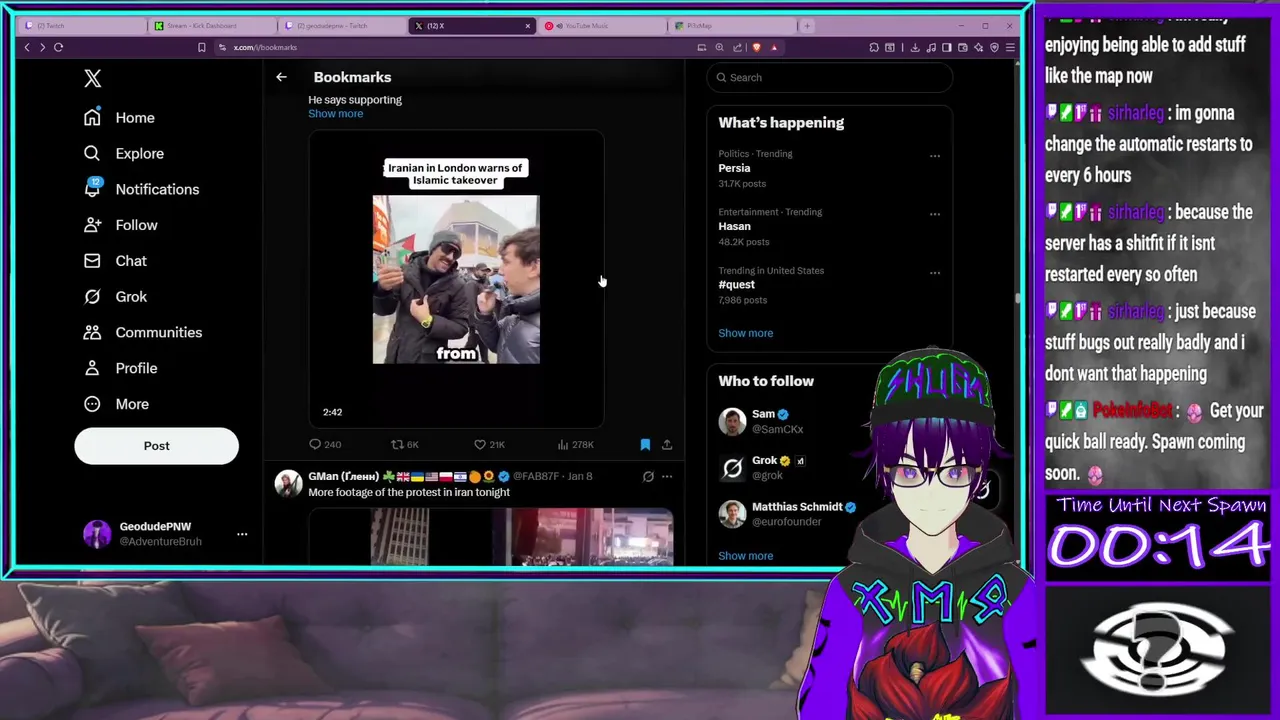Click the reply icon with 240

[x=315, y=445]
